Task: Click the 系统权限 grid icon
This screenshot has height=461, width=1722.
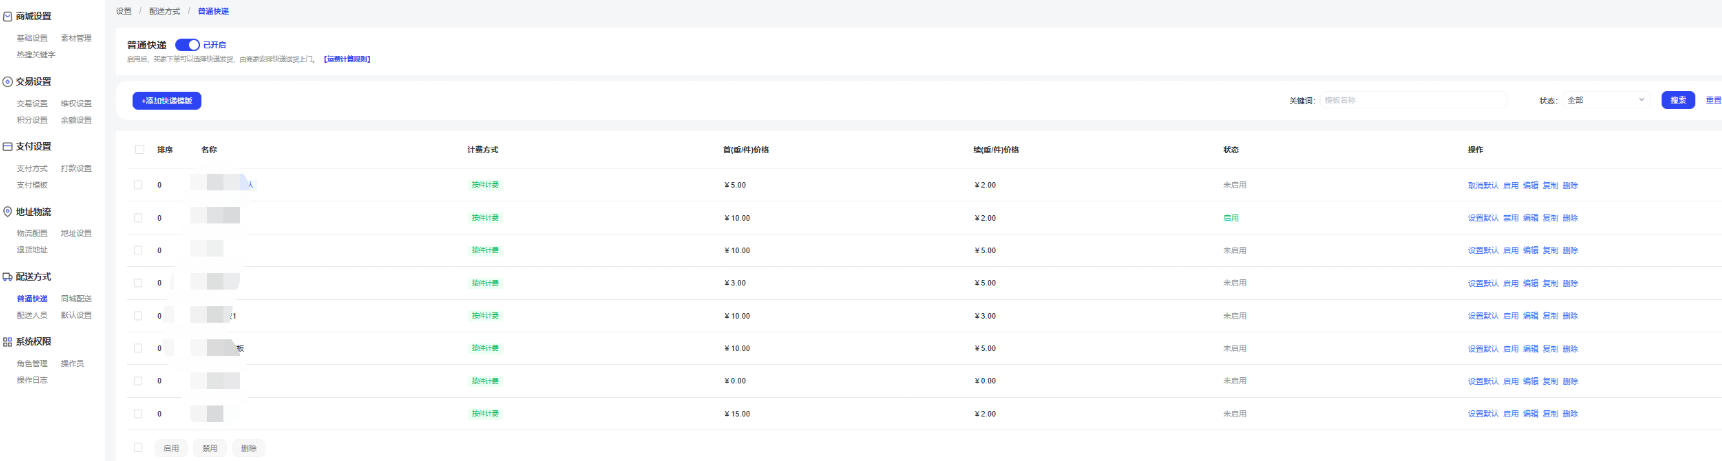Action: tap(8, 342)
